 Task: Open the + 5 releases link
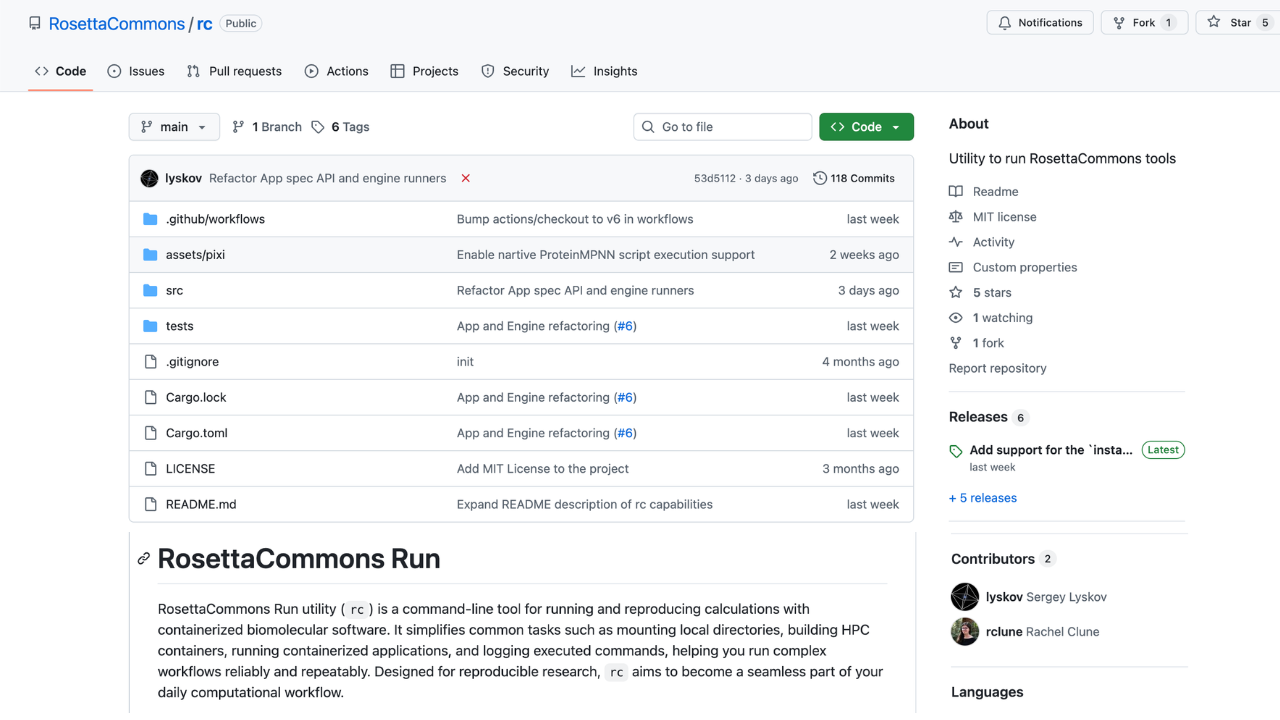click(983, 498)
